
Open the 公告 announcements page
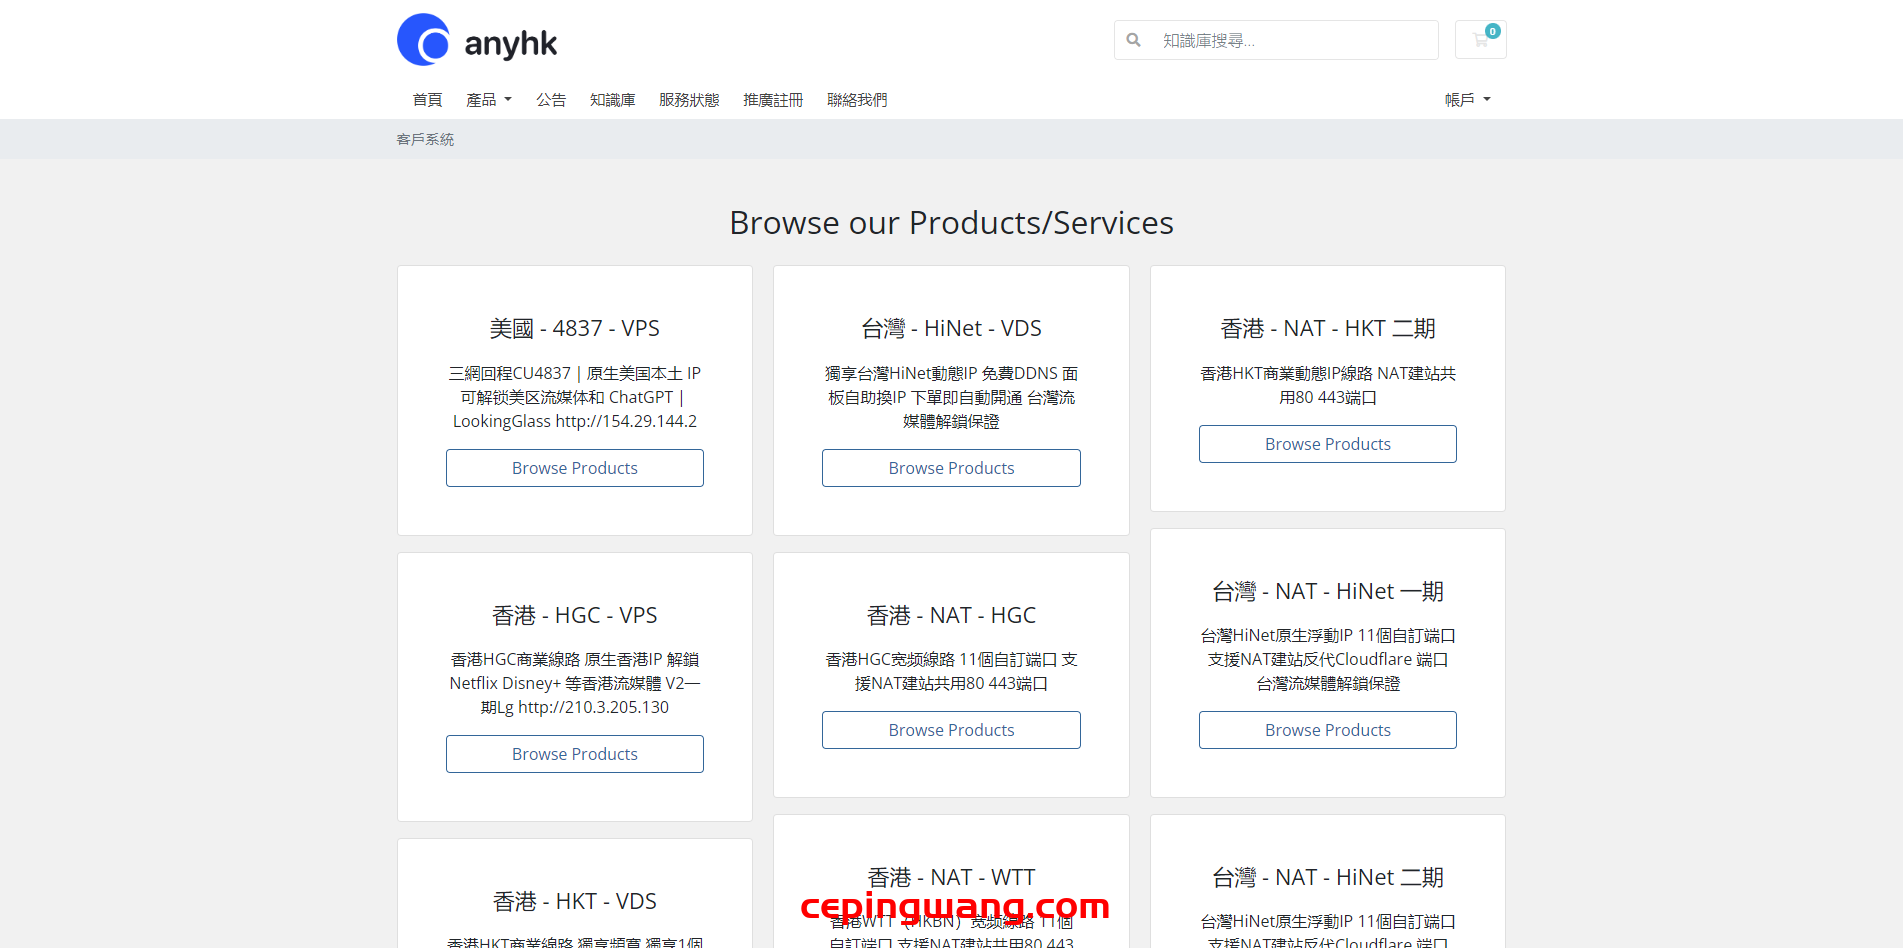pyautogui.click(x=550, y=100)
